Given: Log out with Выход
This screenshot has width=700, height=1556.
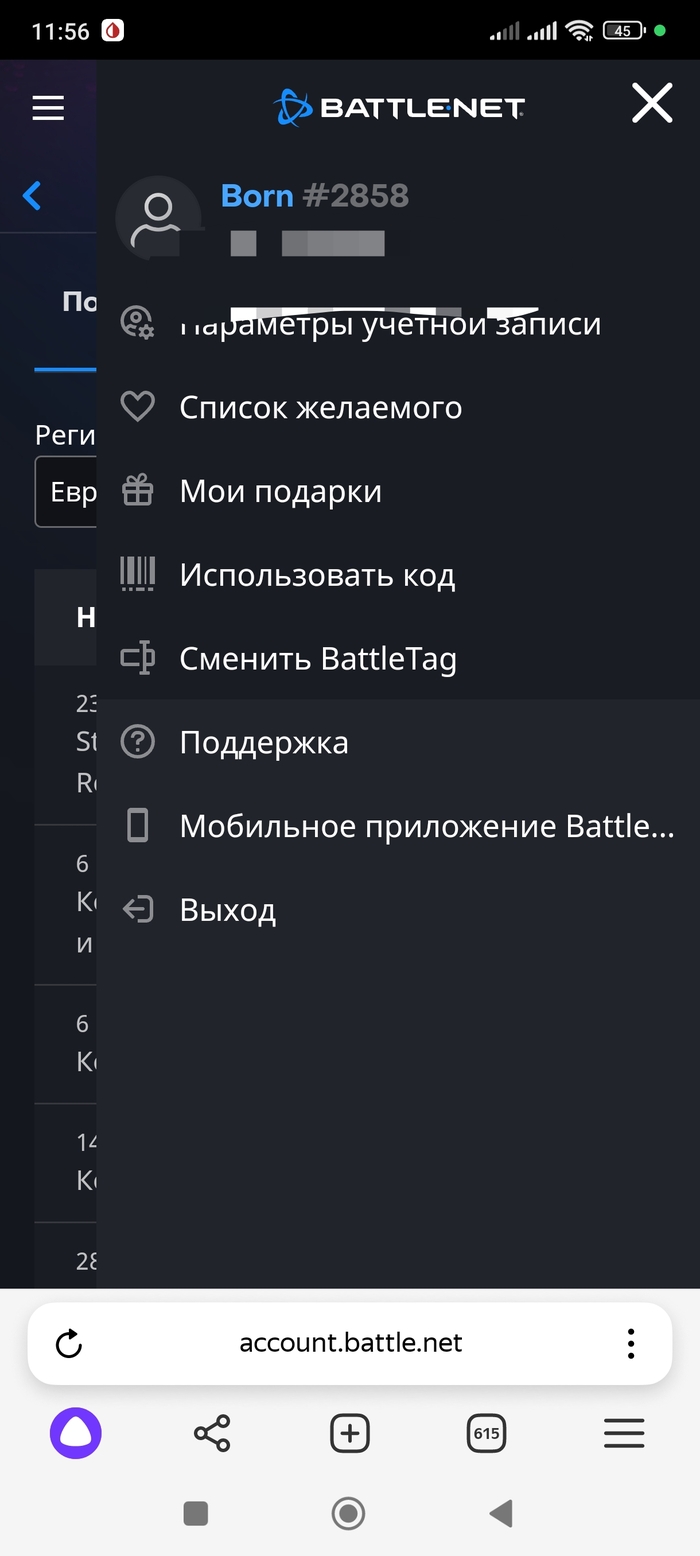Looking at the screenshot, I should 227,910.
